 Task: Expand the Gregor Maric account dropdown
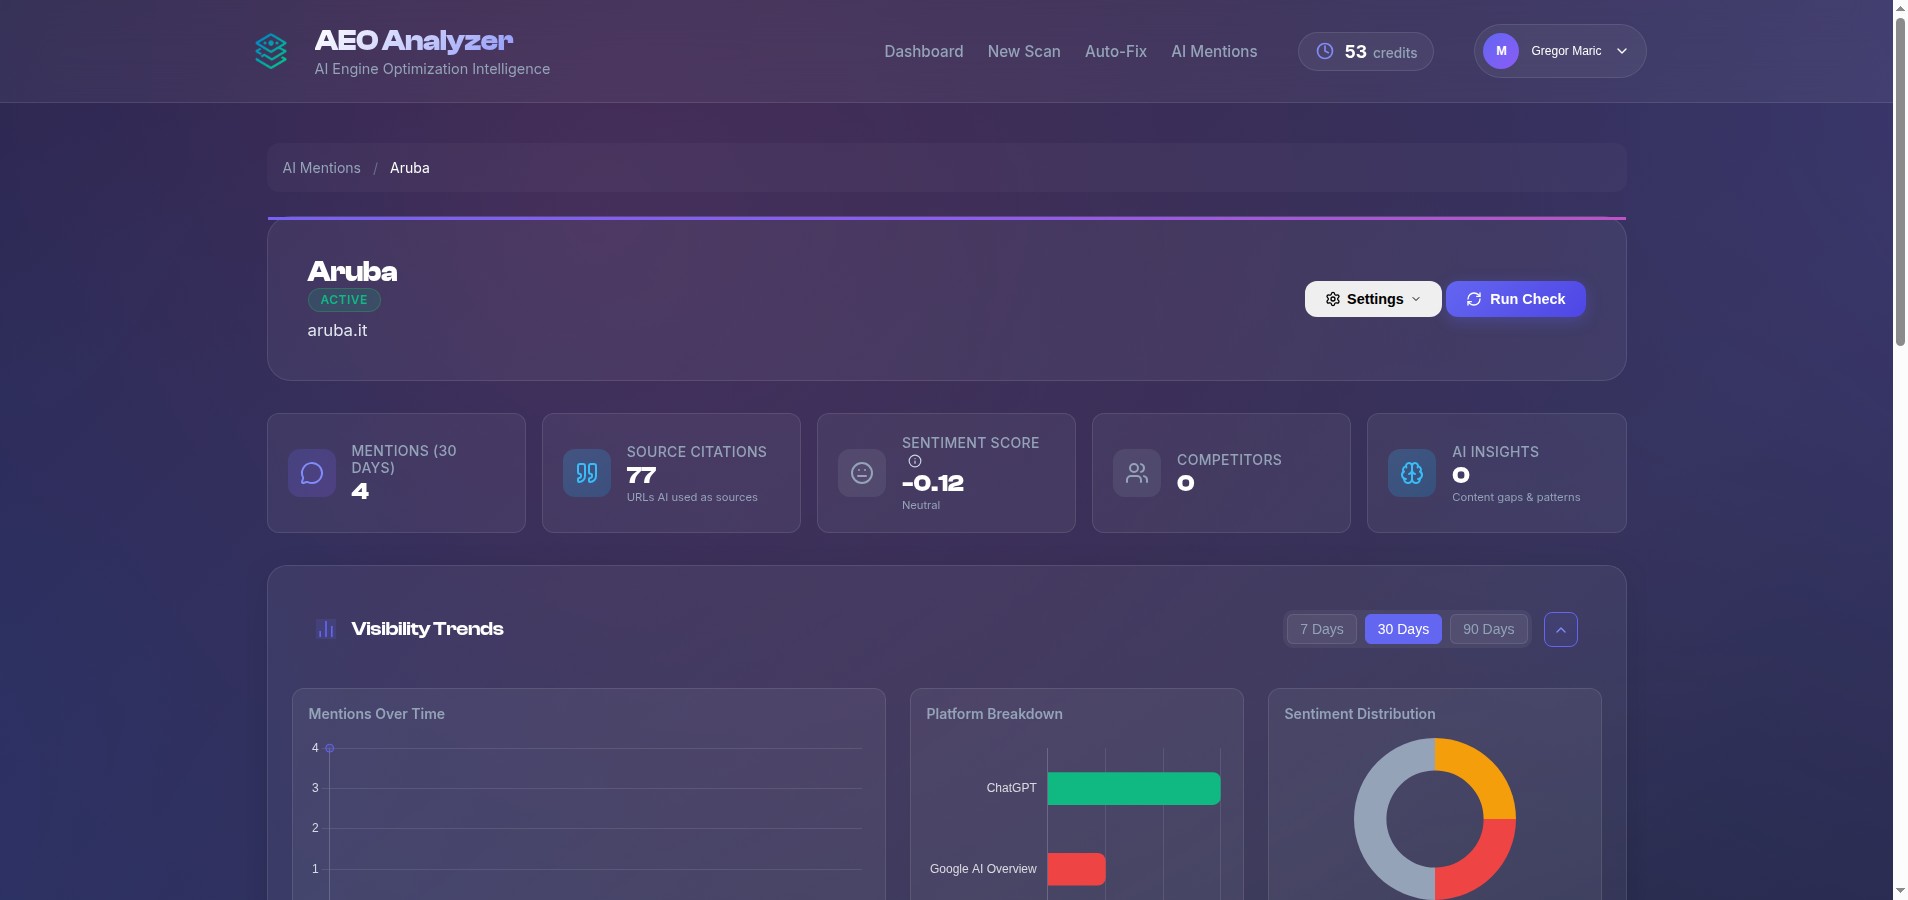pyautogui.click(x=1558, y=51)
